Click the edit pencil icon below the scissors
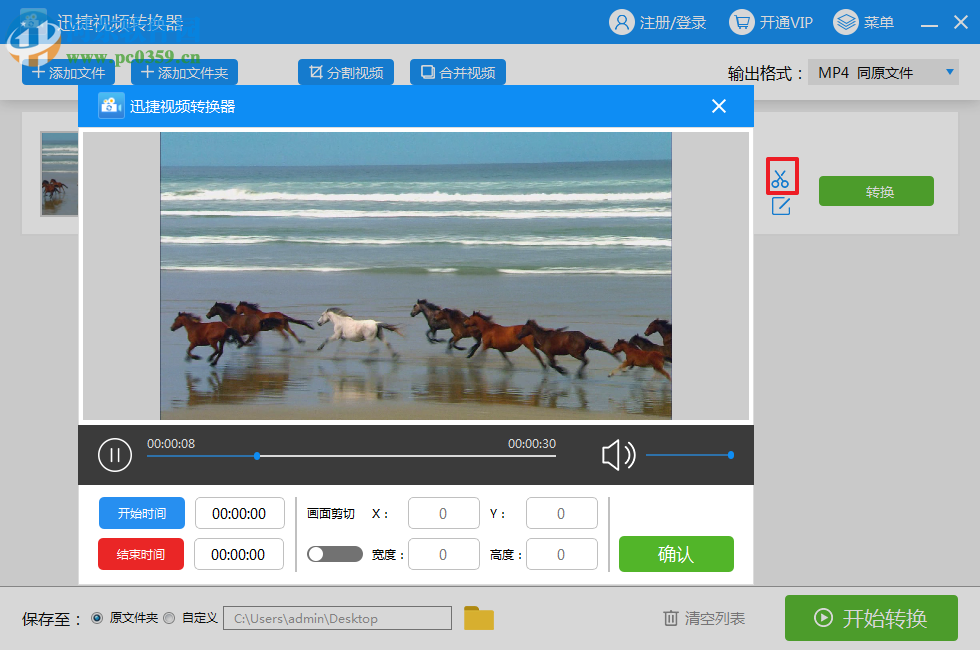The image size is (980, 650). click(781, 205)
